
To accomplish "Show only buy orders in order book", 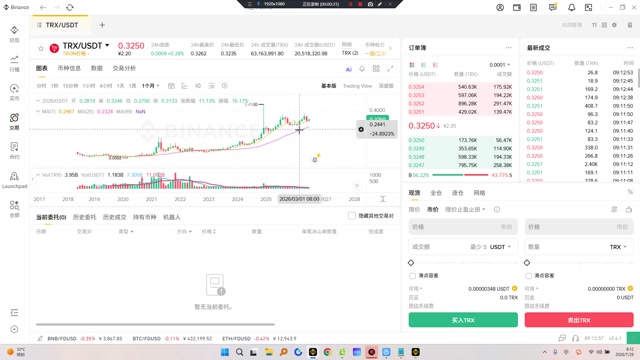I will [x=424, y=65].
